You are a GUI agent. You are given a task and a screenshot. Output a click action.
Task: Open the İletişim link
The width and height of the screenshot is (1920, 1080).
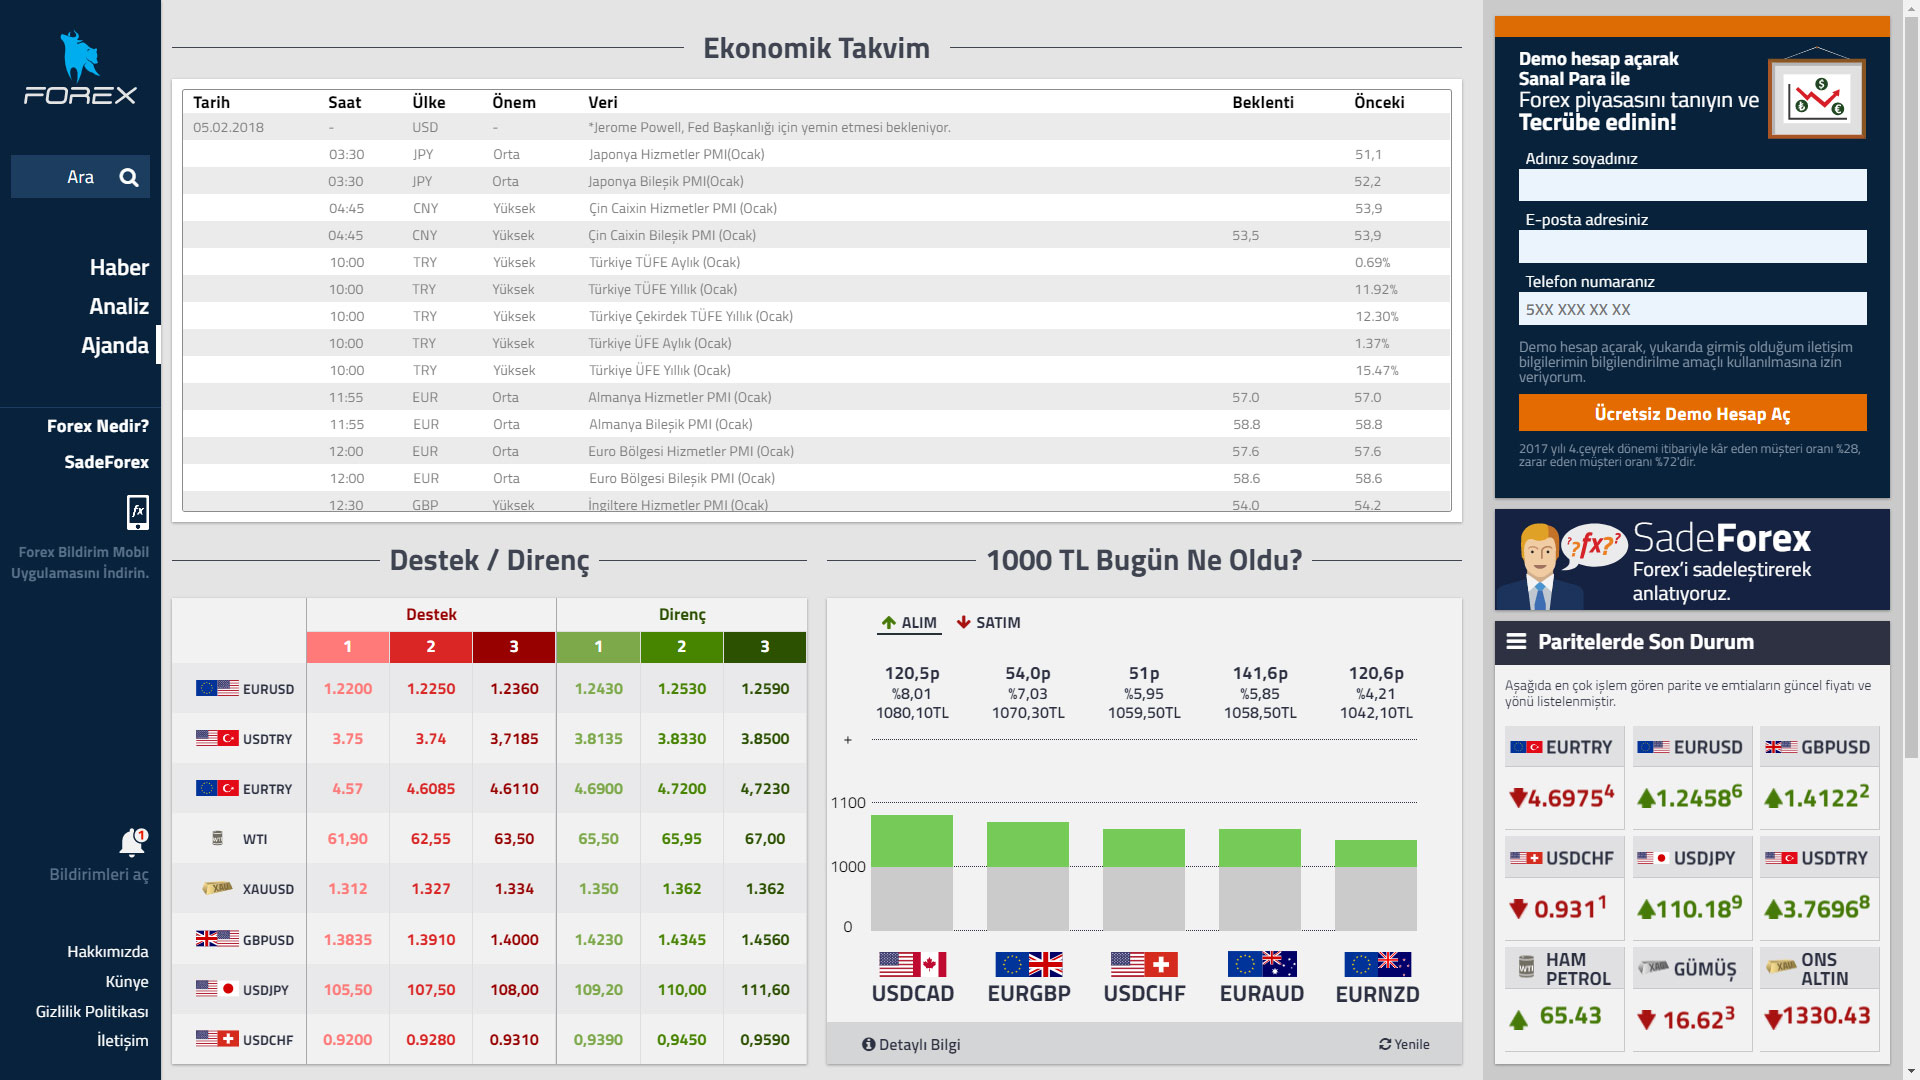pos(123,1041)
